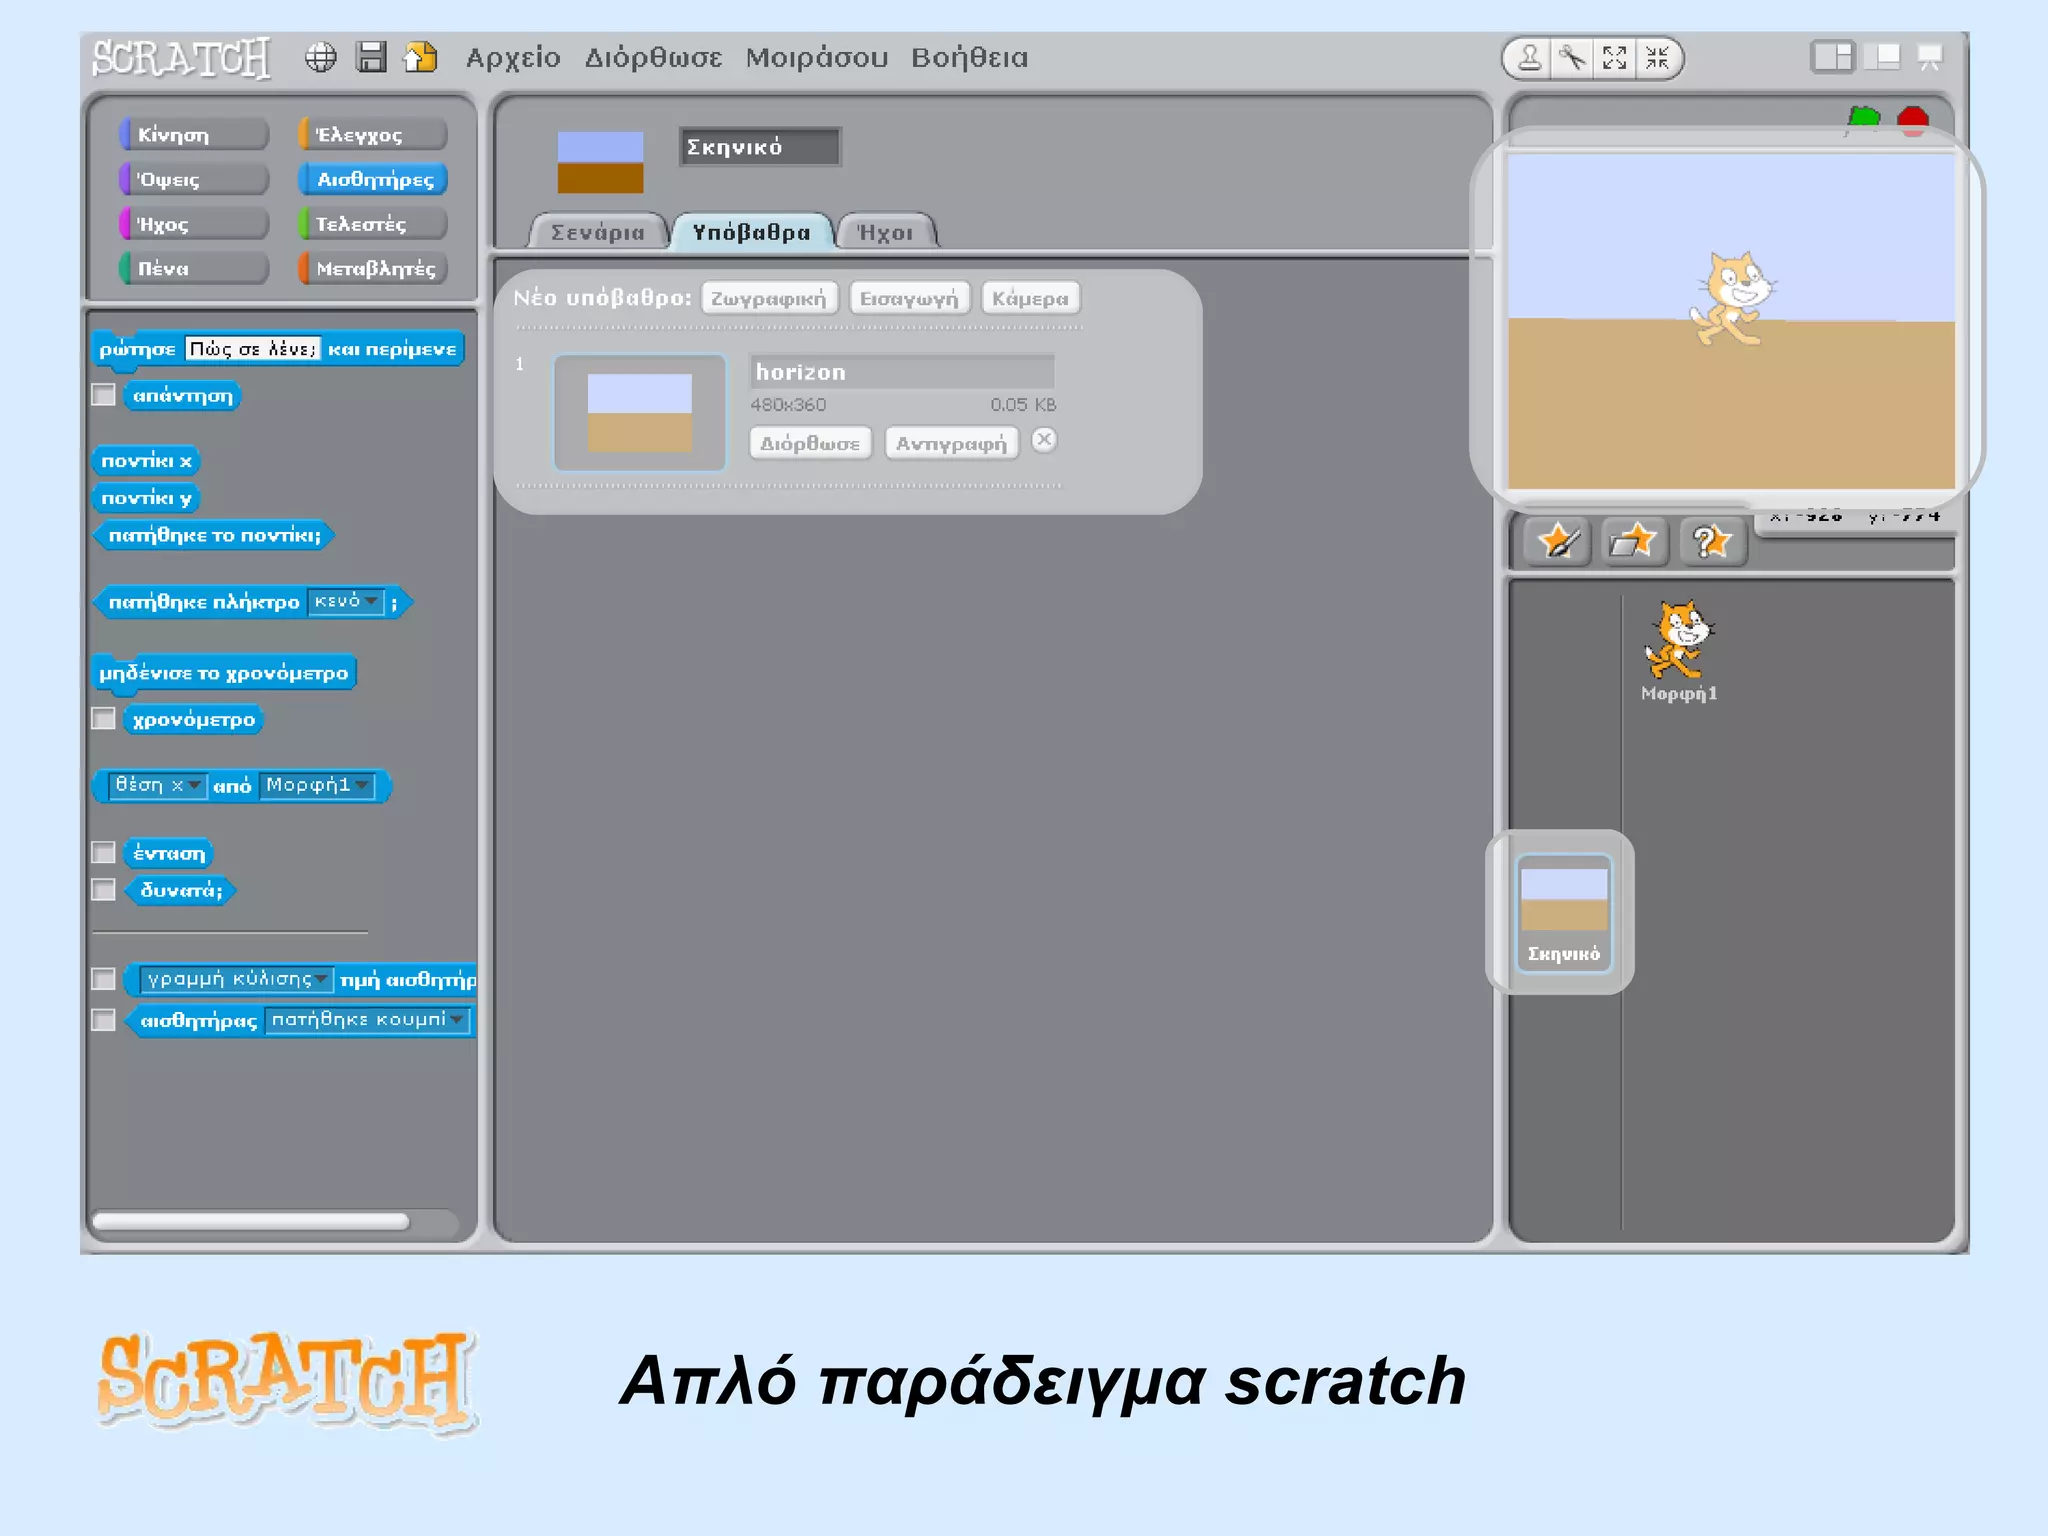Open the Διόρθωσε menu
The image size is (2048, 1536).
click(x=653, y=58)
